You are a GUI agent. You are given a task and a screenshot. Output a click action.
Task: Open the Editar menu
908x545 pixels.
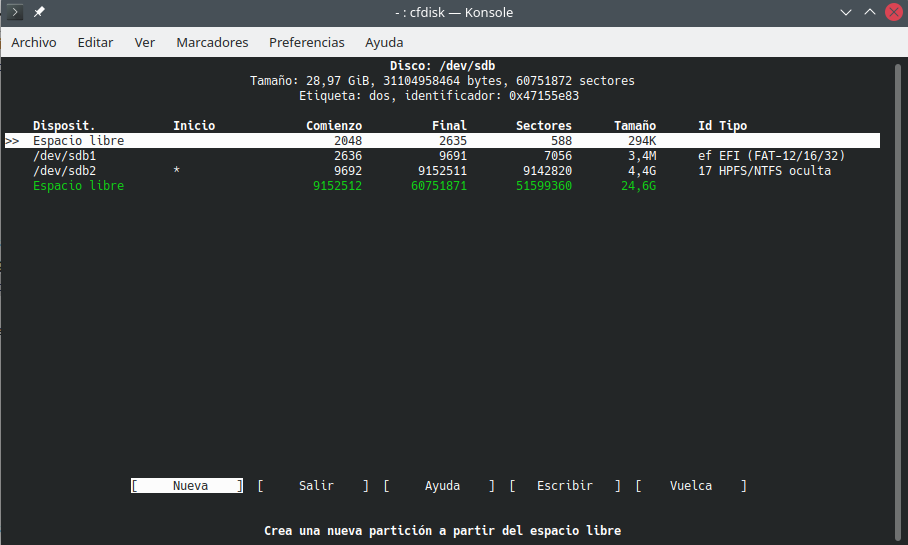tap(95, 42)
